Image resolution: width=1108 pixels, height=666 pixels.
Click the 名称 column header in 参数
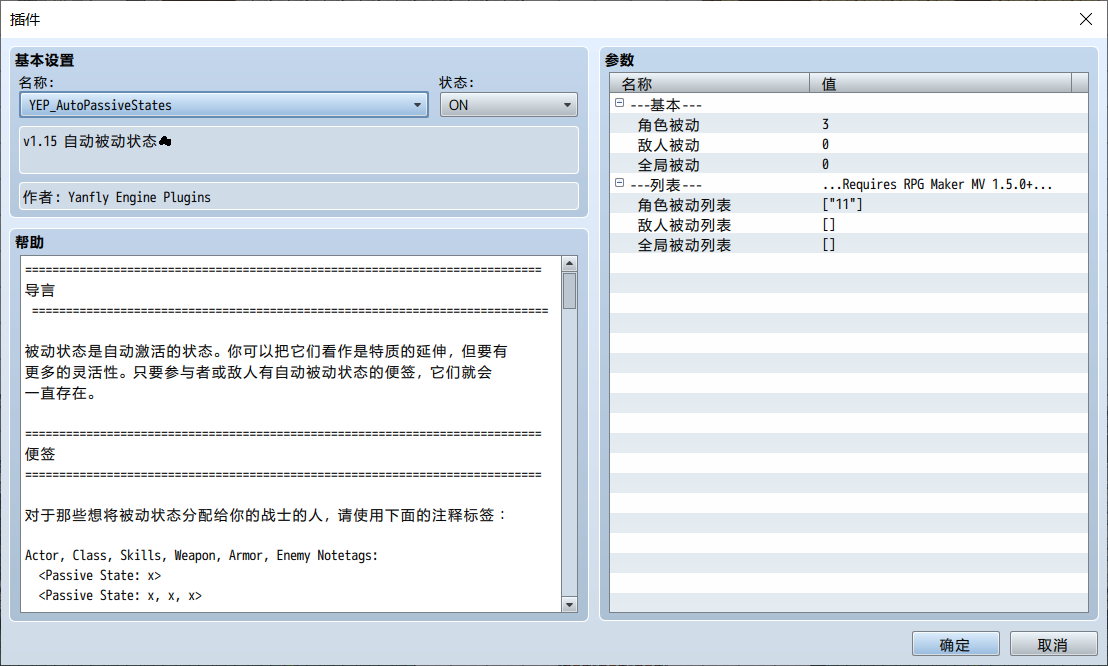coord(709,83)
